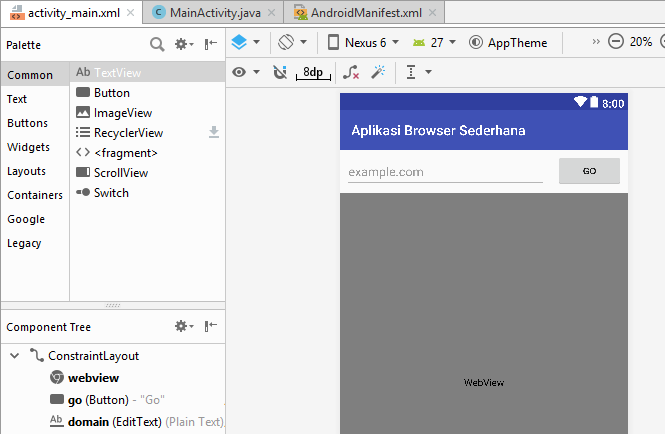Toggle autoconnect magnet icon
Image resolution: width=665 pixels, height=434 pixels.
pyautogui.click(x=280, y=72)
